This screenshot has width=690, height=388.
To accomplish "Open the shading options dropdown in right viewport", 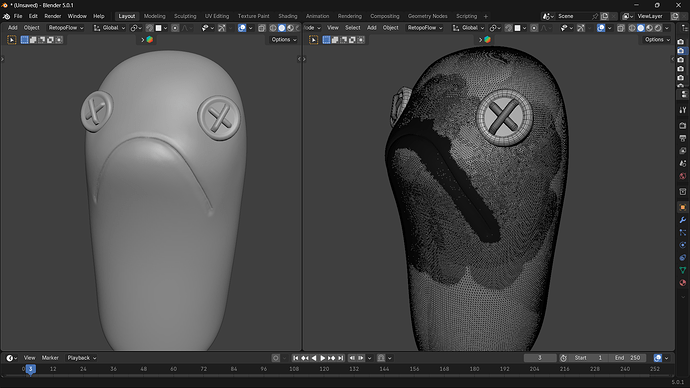I will tap(667, 28).
